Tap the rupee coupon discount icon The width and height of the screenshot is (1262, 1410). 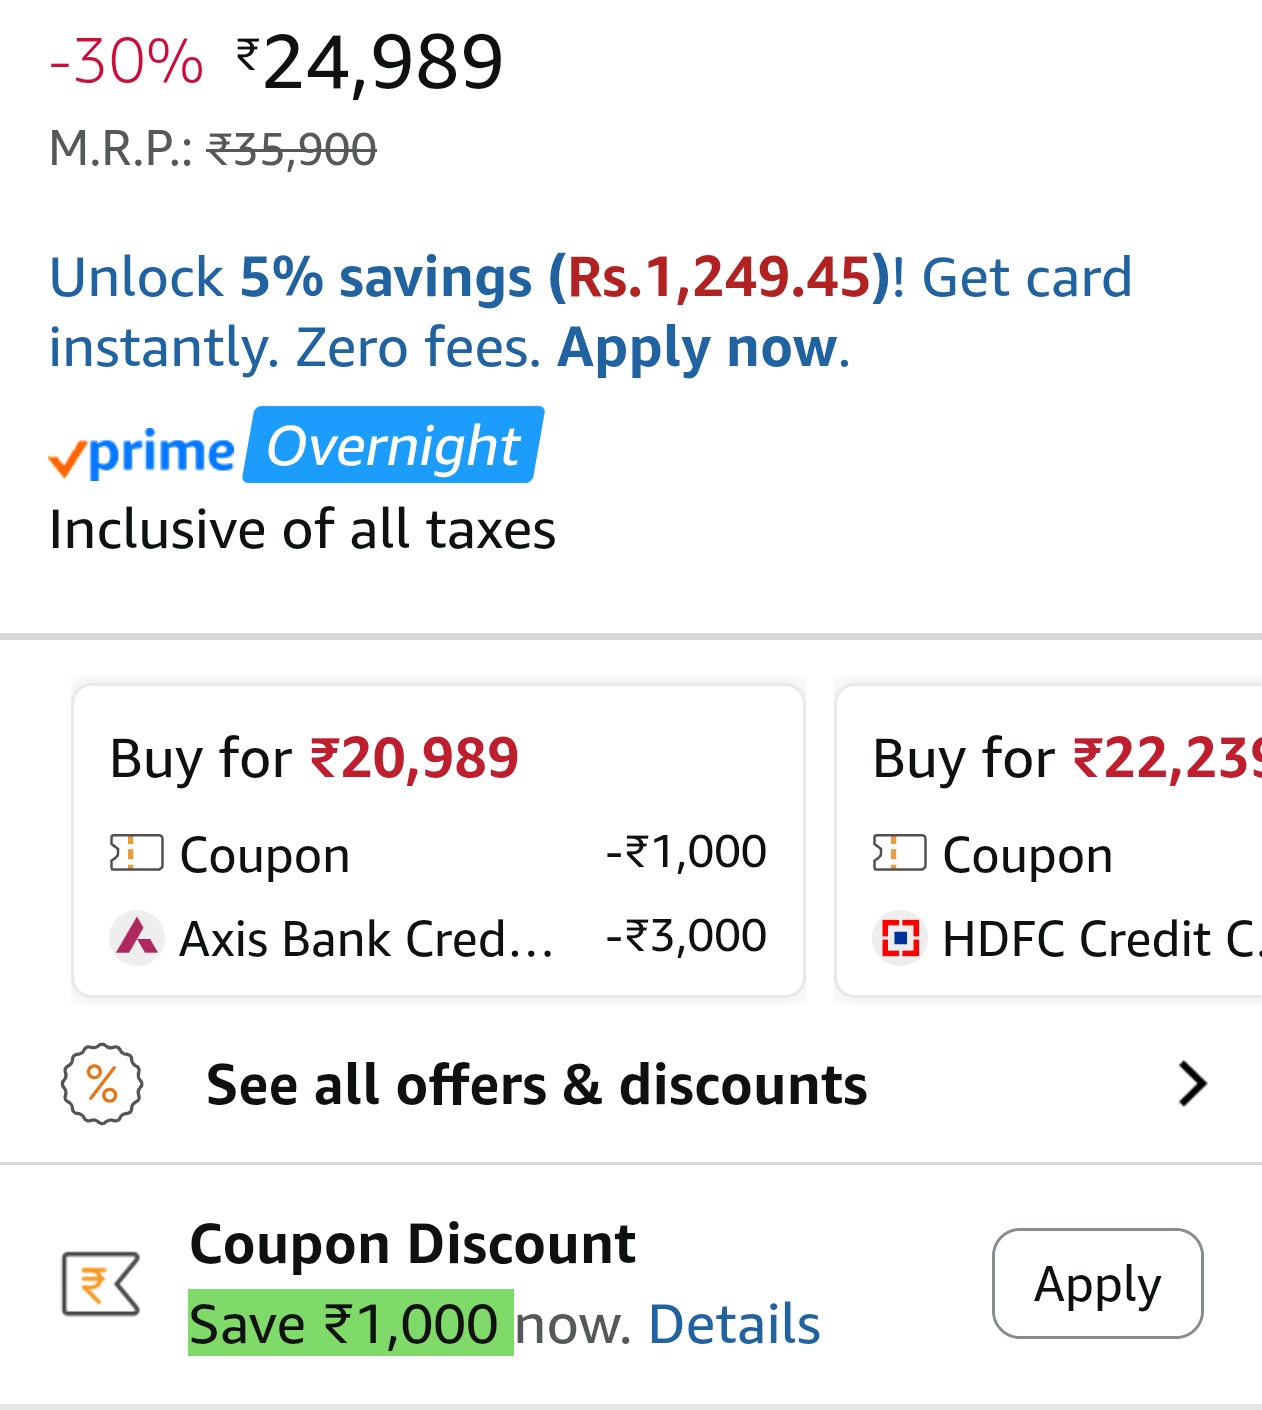point(100,1283)
